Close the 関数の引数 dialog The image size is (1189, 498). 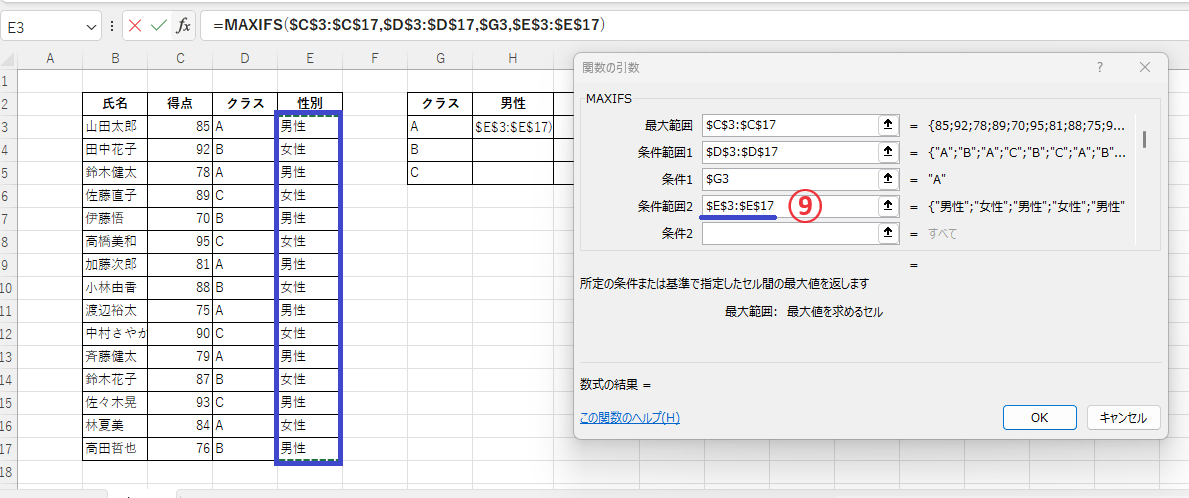point(1145,67)
